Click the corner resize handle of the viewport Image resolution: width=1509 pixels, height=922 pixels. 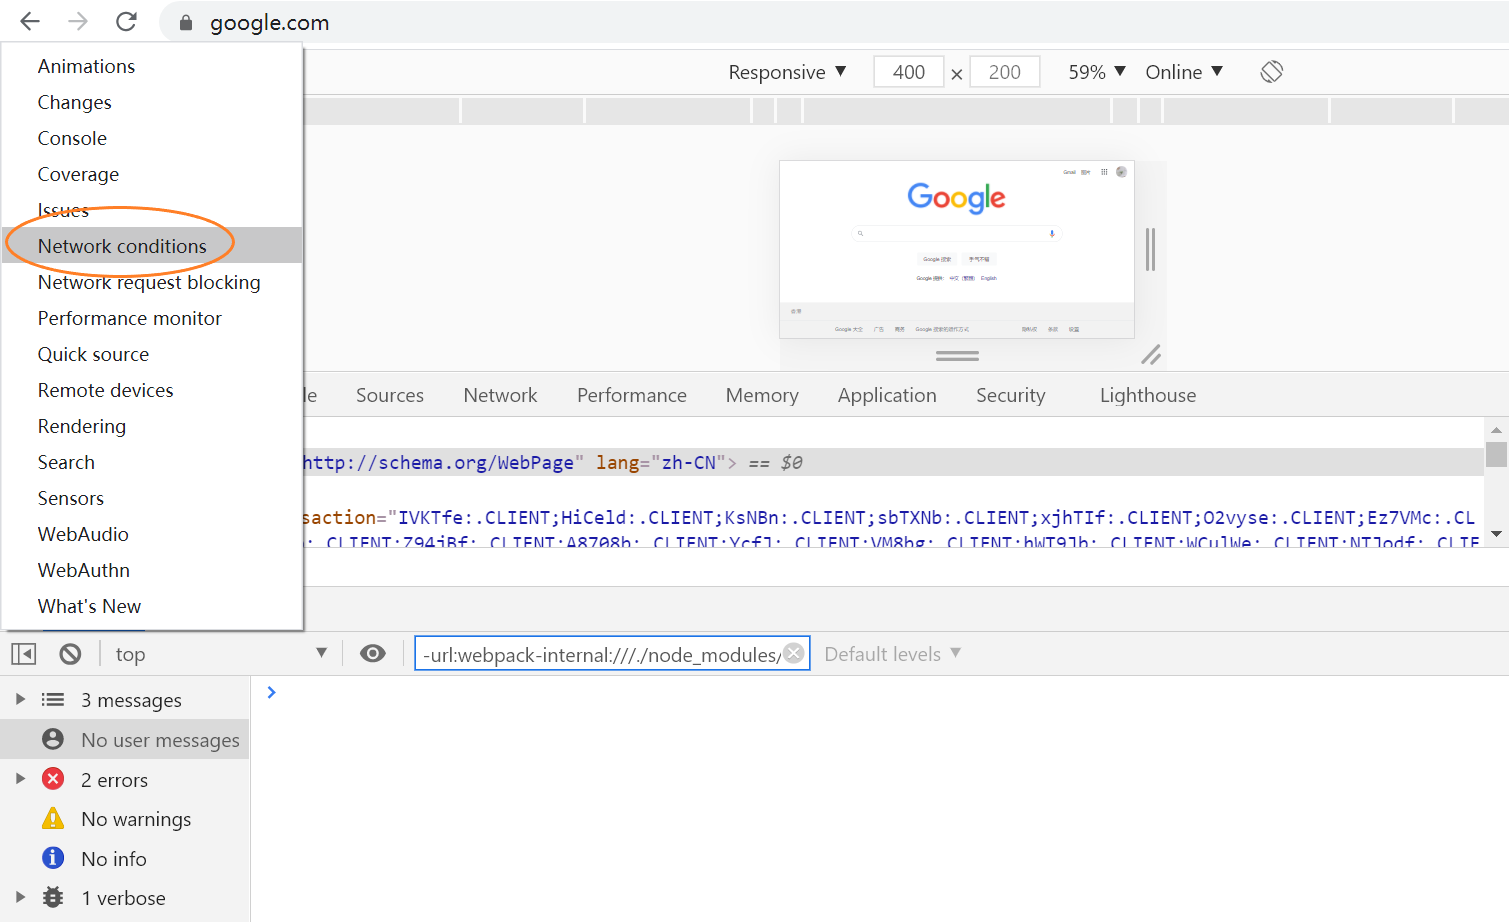[1151, 355]
